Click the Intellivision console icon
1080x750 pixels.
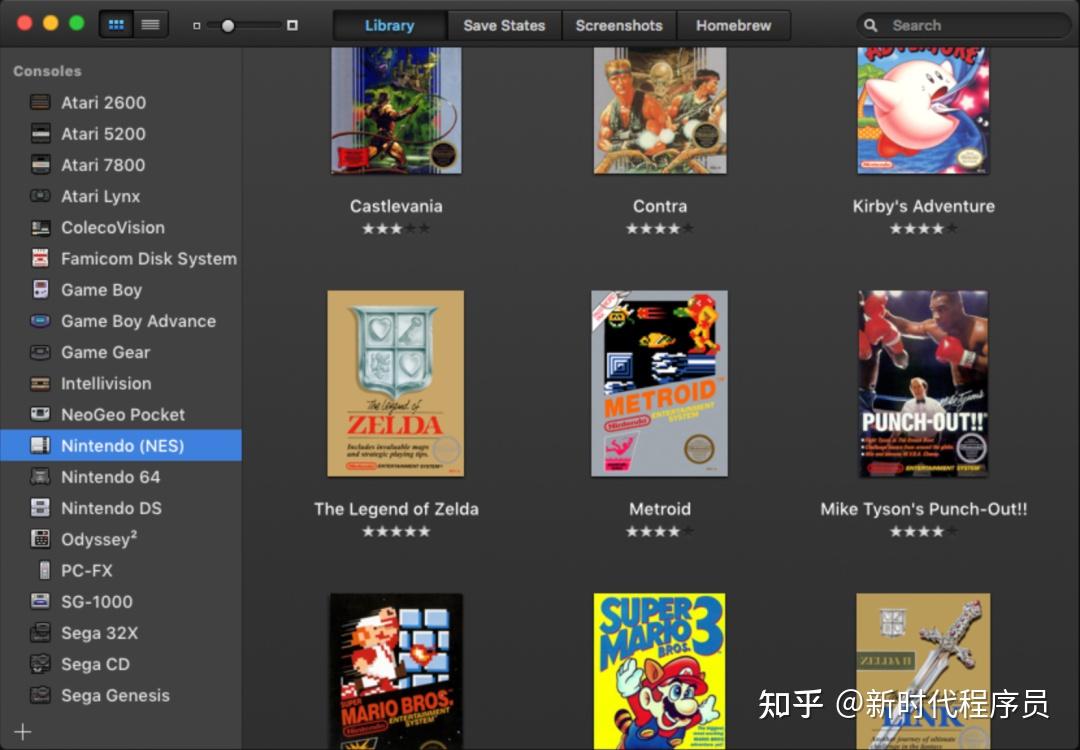[x=41, y=383]
